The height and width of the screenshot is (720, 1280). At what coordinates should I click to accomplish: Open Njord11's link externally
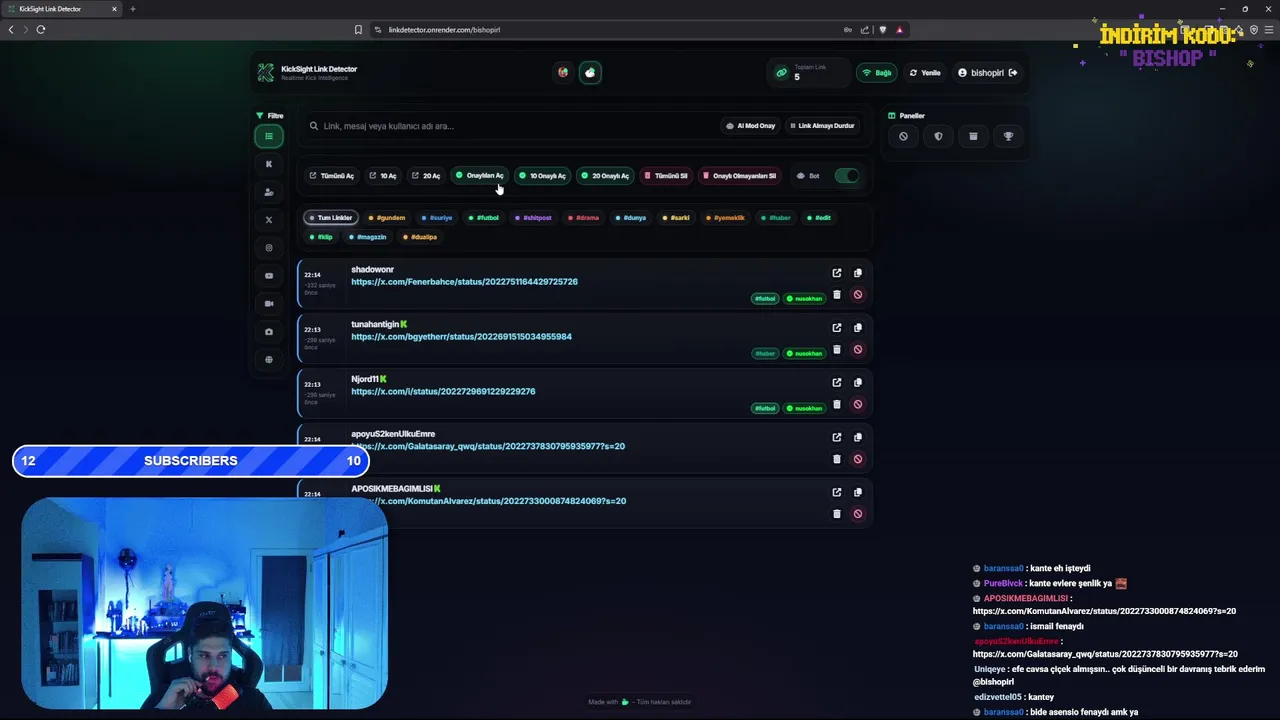837,383
